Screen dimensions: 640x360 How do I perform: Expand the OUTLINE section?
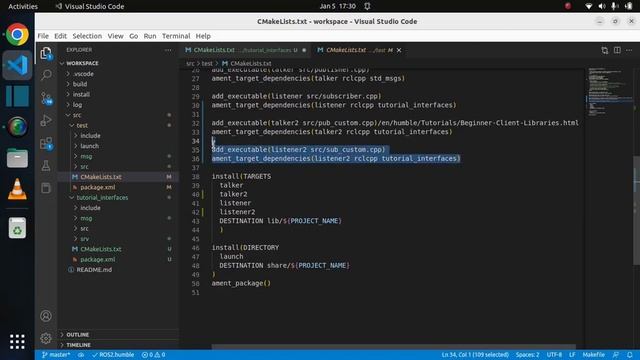pos(77,335)
